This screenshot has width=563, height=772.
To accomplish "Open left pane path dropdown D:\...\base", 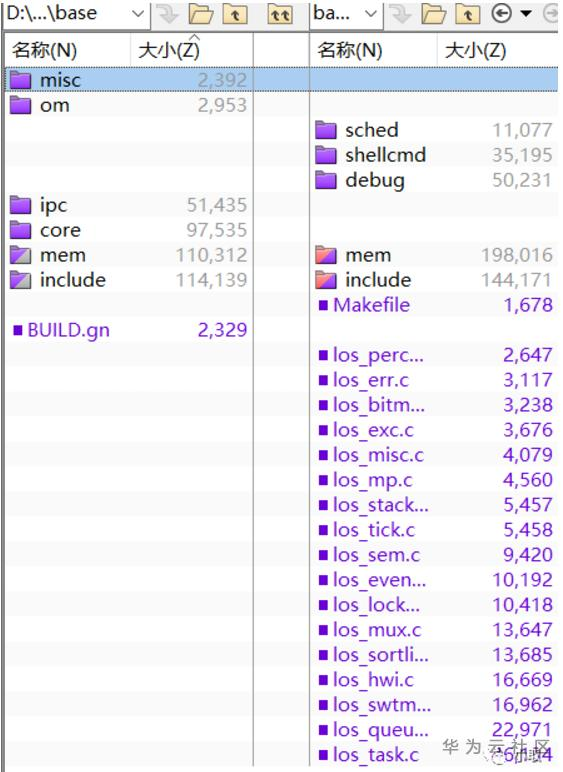I will pyautogui.click(x=137, y=14).
